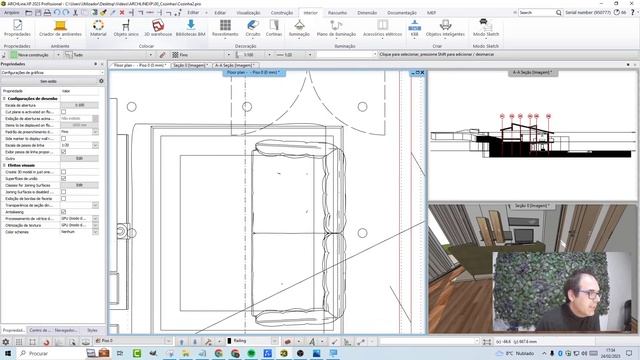The image size is (640, 360).
Task: Select the Material tool
Action: (x=98, y=28)
